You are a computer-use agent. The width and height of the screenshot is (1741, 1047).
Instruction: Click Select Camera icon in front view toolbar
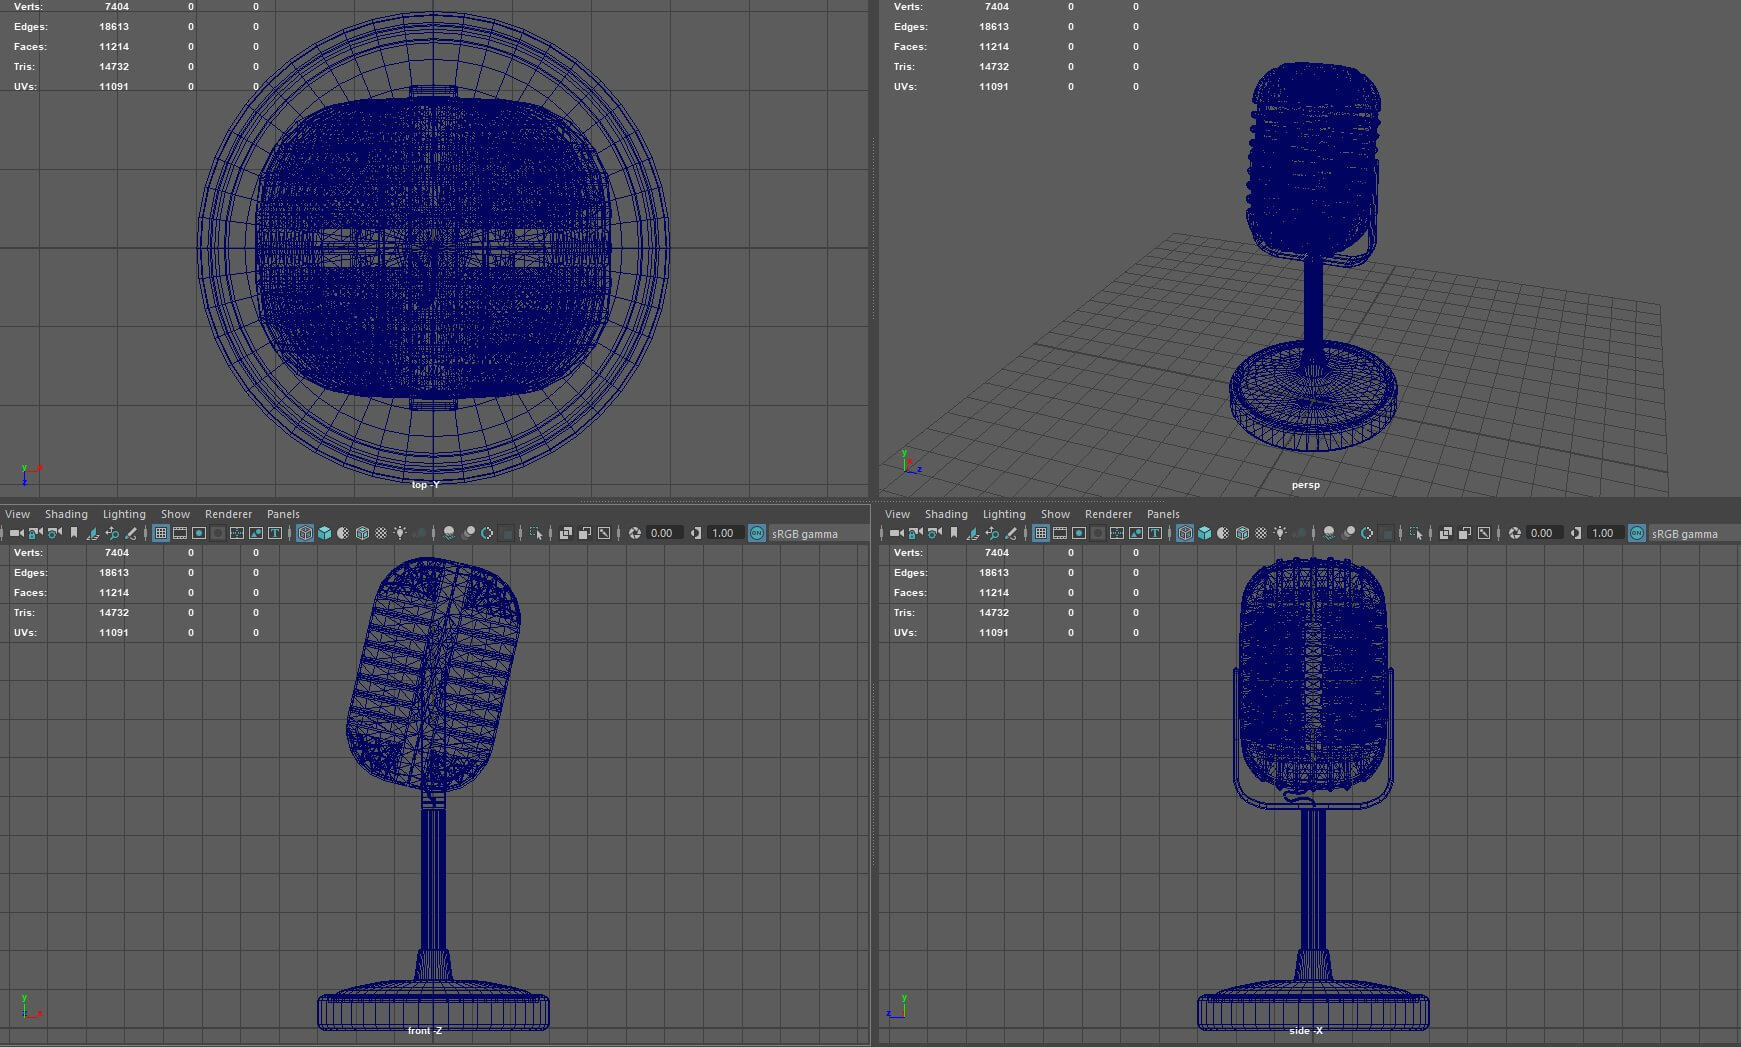(16, 533)
